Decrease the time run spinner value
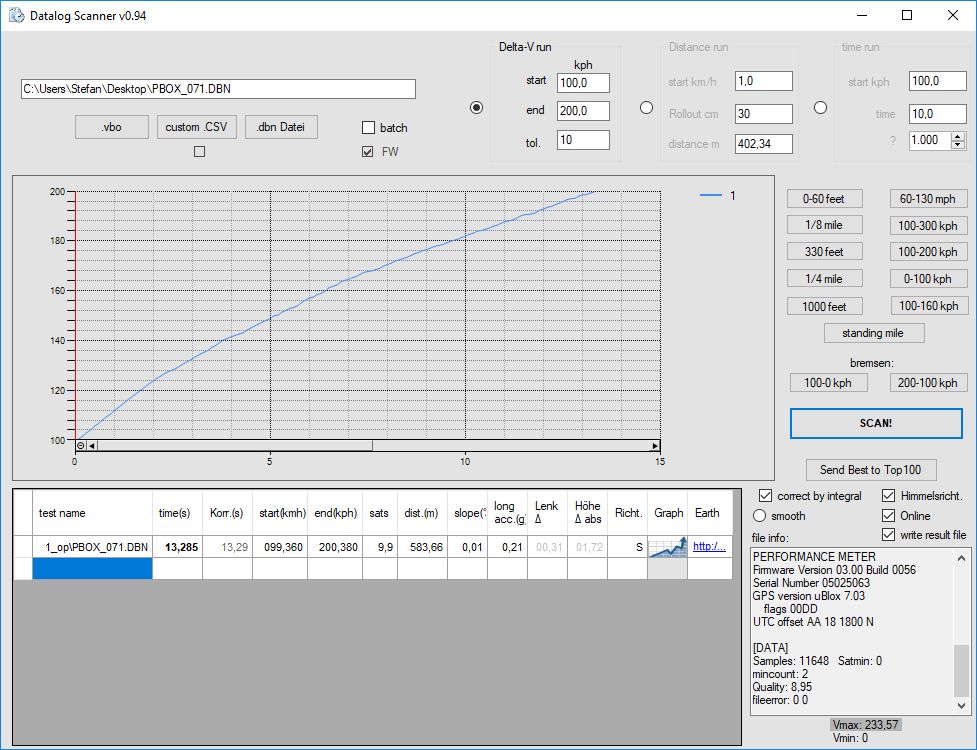 coord(958,145)
